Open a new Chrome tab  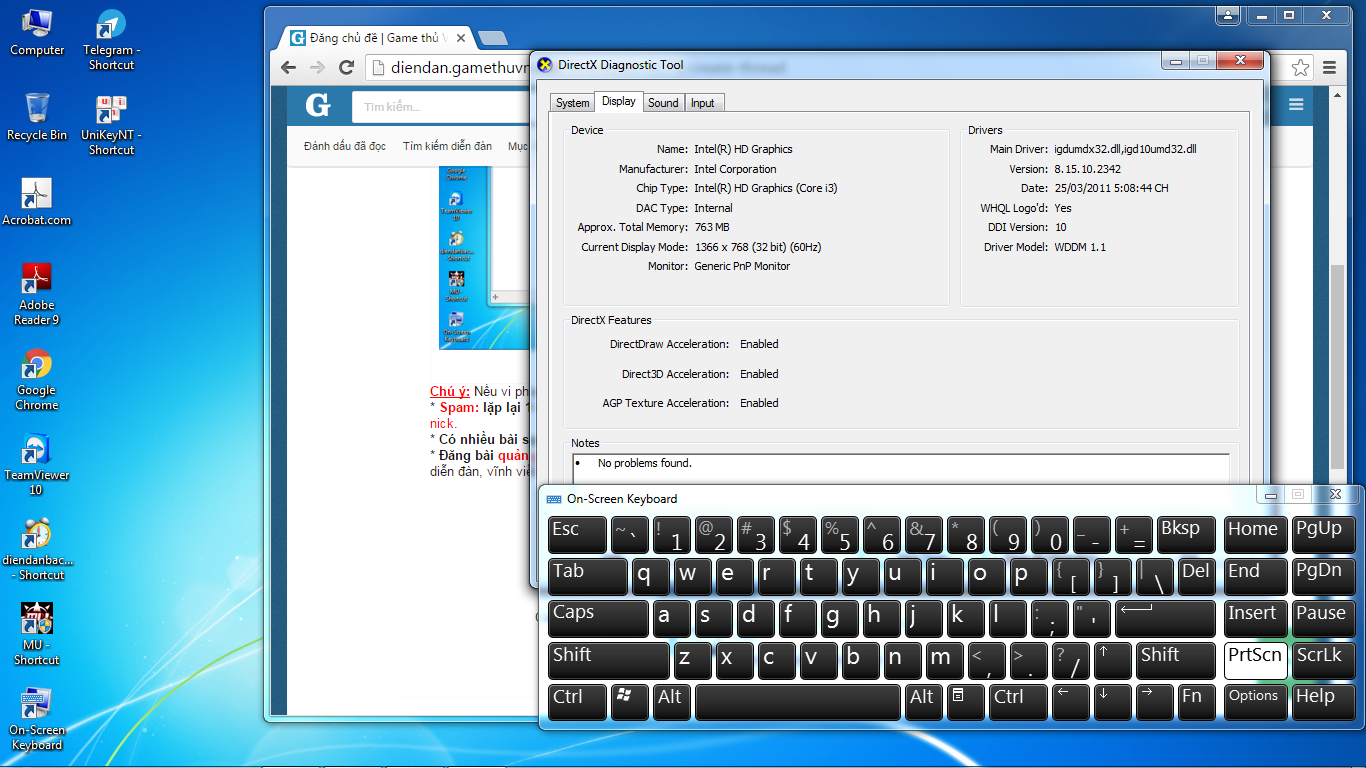[x=492, y=38]
